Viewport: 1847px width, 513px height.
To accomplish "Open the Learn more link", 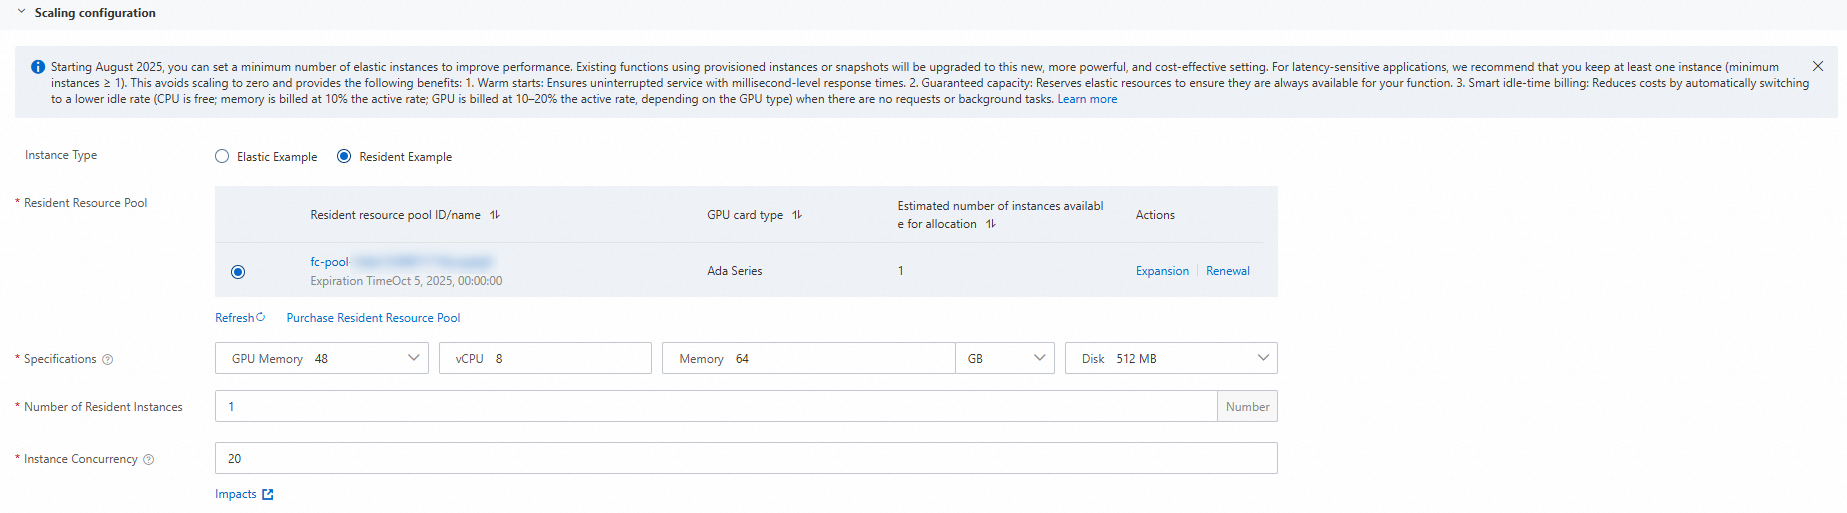I will (x=1087, y=99).
